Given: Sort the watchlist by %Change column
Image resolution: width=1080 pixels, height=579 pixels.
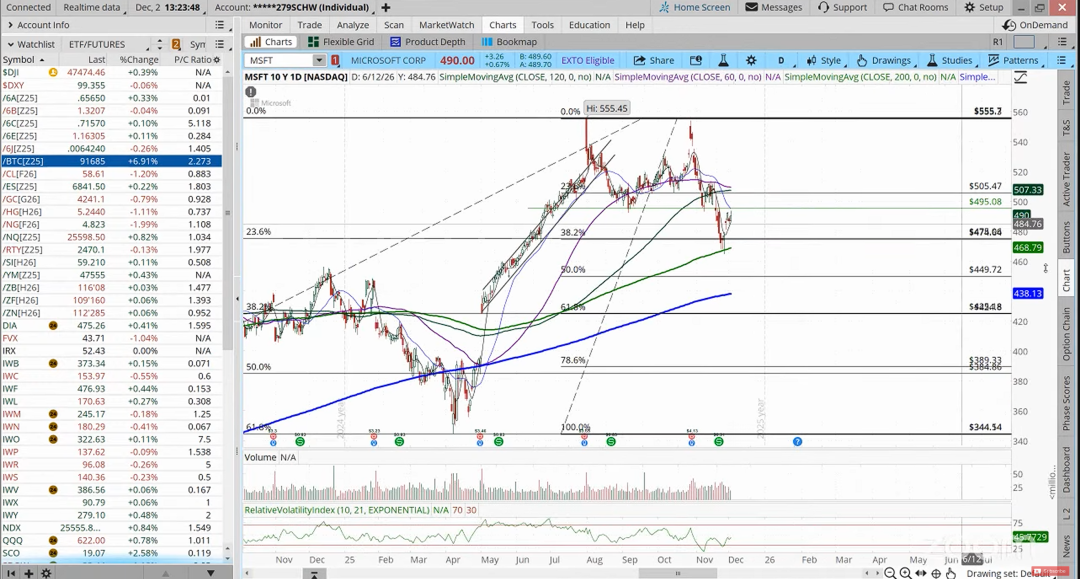Looking at the screenshot, I should [x=138, y=60].
